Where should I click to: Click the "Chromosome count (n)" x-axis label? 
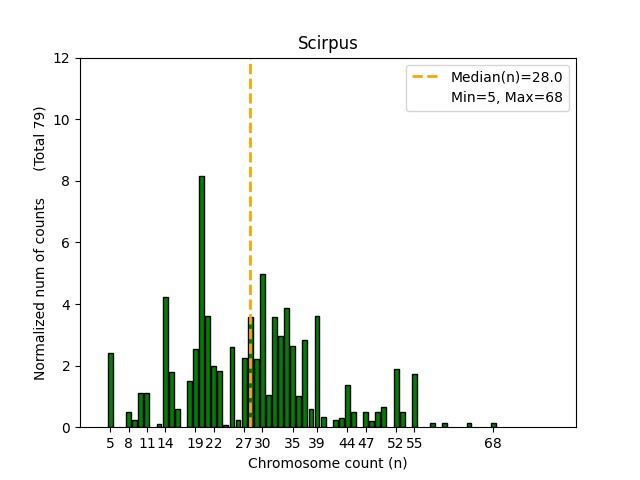[x=327, y=463]
